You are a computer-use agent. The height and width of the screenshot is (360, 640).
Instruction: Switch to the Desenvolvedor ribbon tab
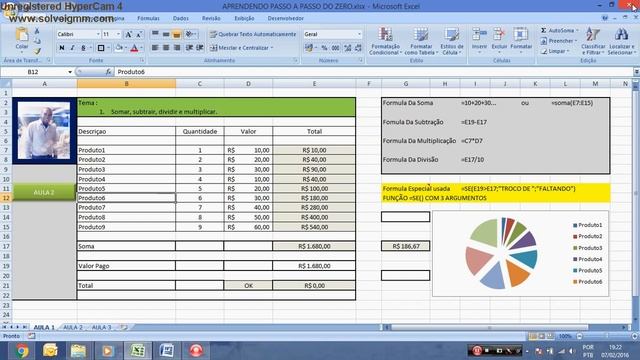(x=286, y=18)
